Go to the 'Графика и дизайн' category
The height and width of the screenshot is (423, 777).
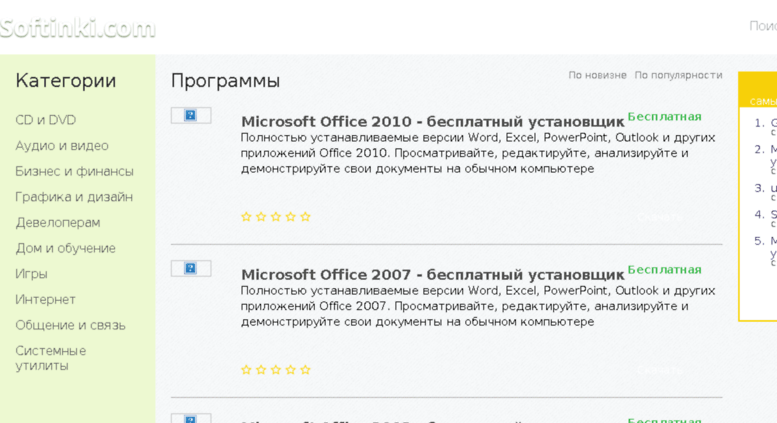pos(74,197)
